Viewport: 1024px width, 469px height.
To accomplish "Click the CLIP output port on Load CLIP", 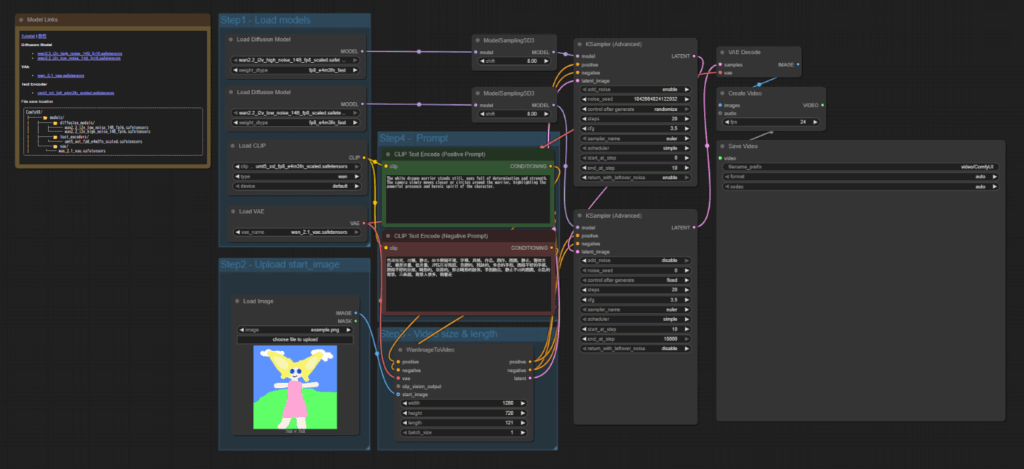I will 364,157.
